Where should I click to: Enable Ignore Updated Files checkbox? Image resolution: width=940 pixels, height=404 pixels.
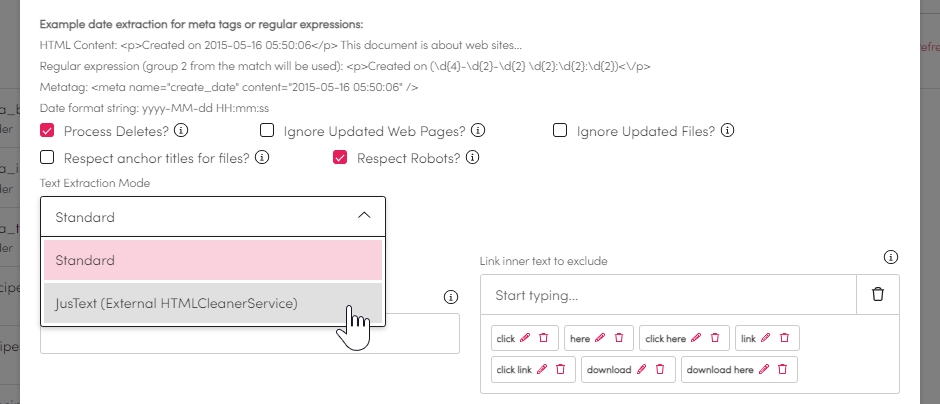560,131
